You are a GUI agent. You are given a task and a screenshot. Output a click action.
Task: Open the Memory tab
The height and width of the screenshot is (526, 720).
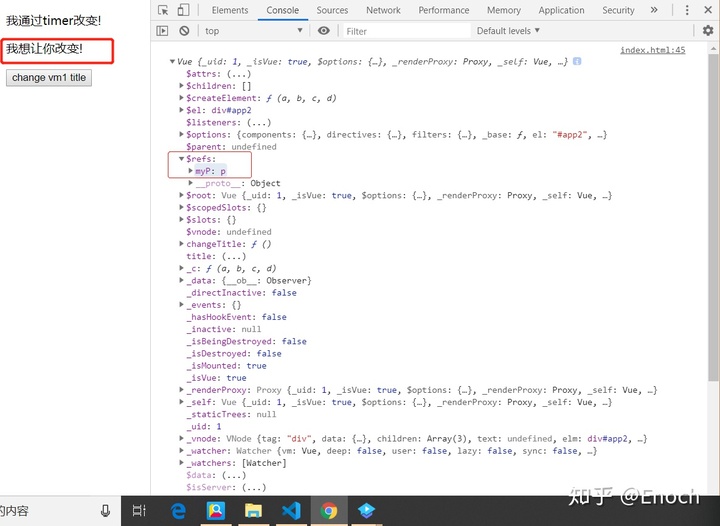(504, 10)
